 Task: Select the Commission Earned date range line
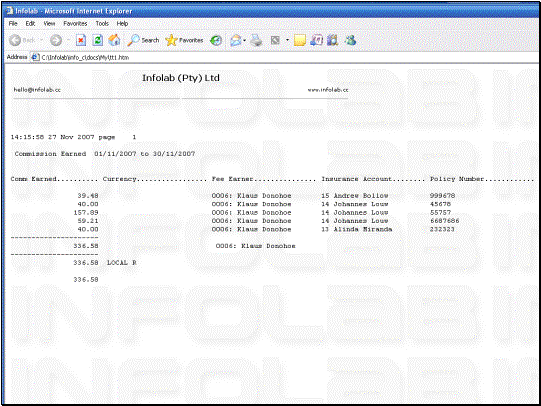pyautogui.click(x=105, y=154)
